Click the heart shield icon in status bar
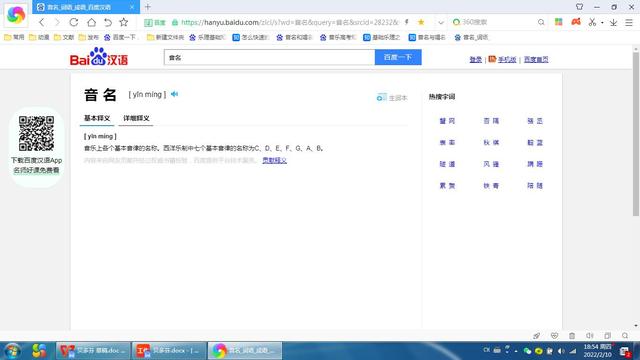 point(554,336)
